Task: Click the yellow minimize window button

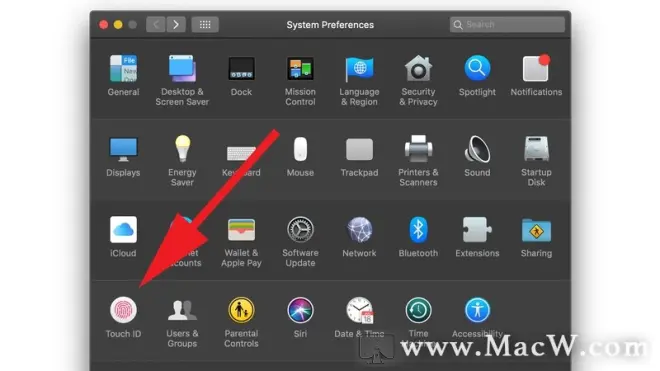Action: tap(118, 24)
